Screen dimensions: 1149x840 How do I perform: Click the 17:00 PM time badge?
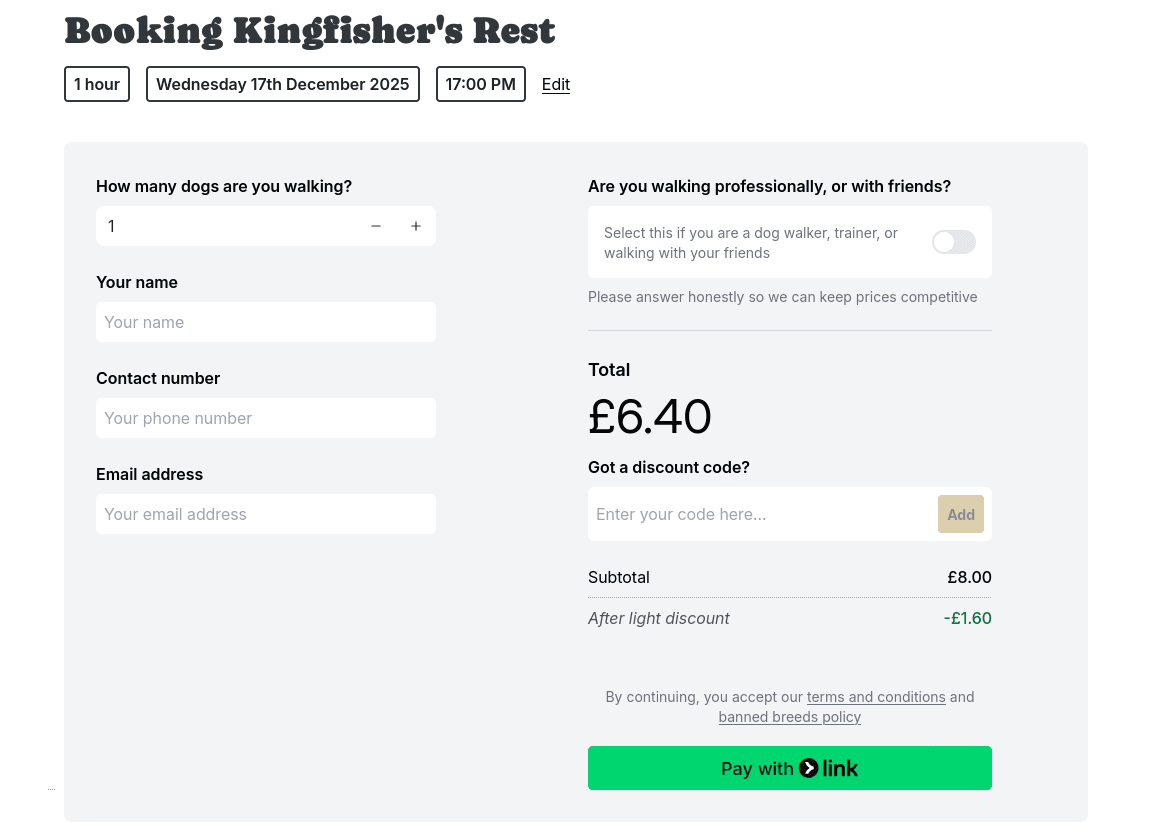pyautogui.click(x=481, y=84)
